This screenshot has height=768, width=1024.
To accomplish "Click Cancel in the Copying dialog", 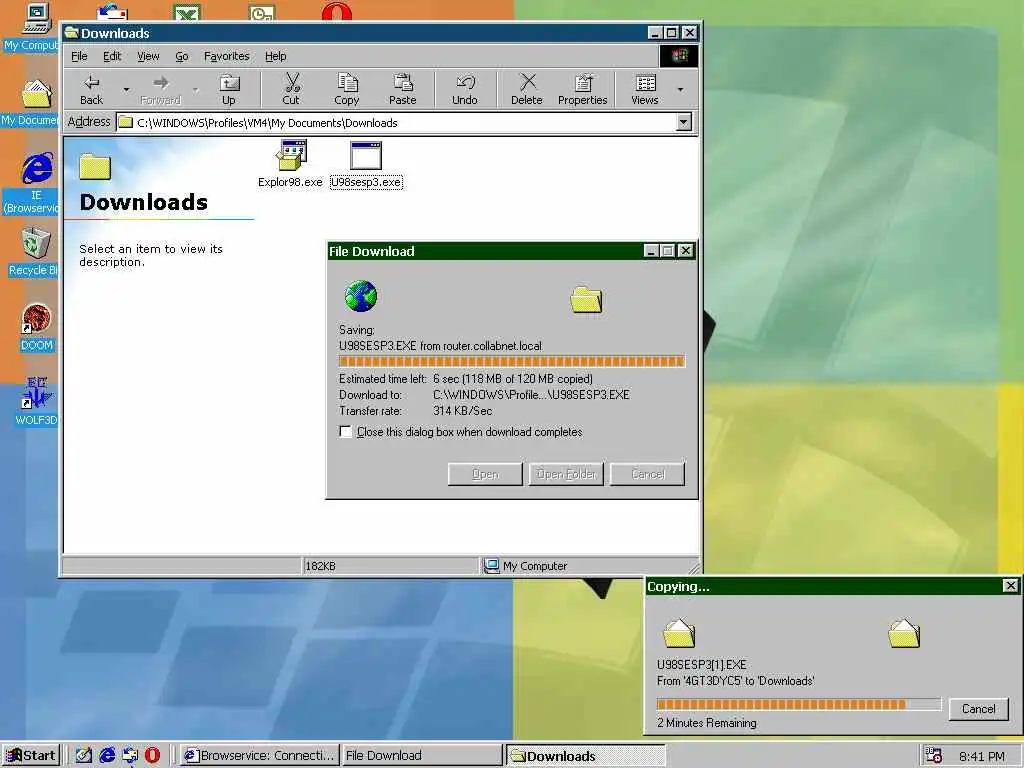I will point(978,709).
